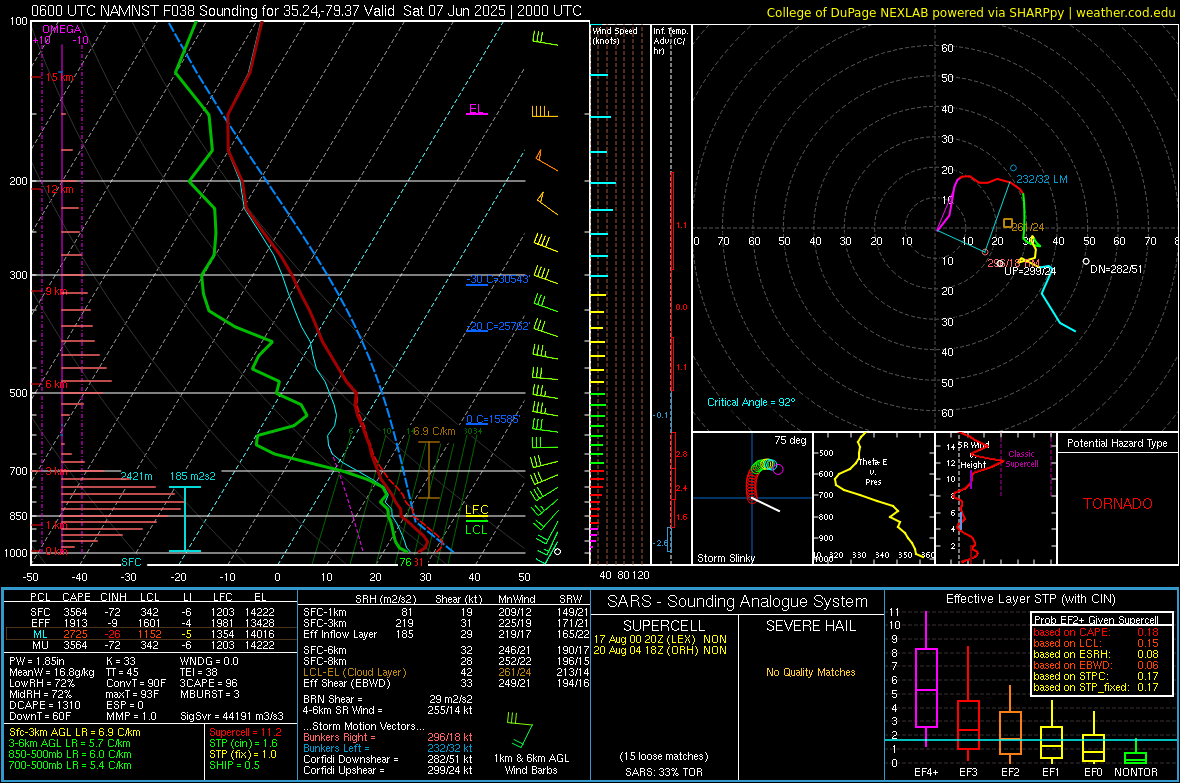This screenshot has height=783, width=1180.
Task: Click the red TORNADO hazard text
Action: (1118, 504)
